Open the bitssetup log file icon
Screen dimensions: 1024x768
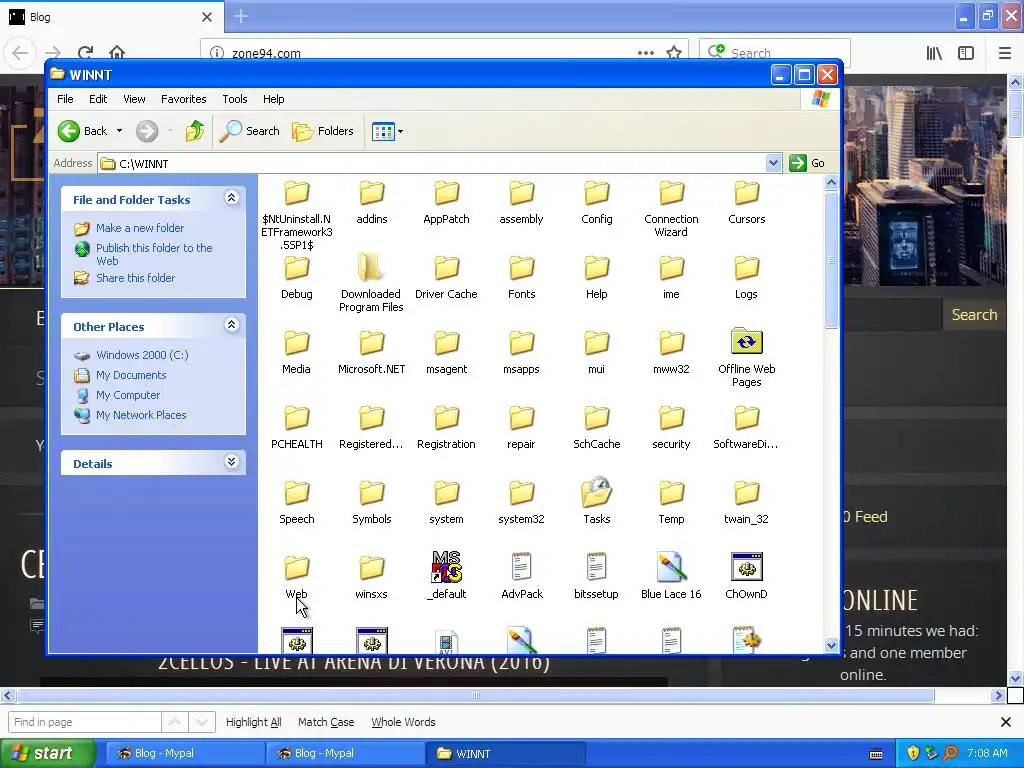[x=596, y=567]
